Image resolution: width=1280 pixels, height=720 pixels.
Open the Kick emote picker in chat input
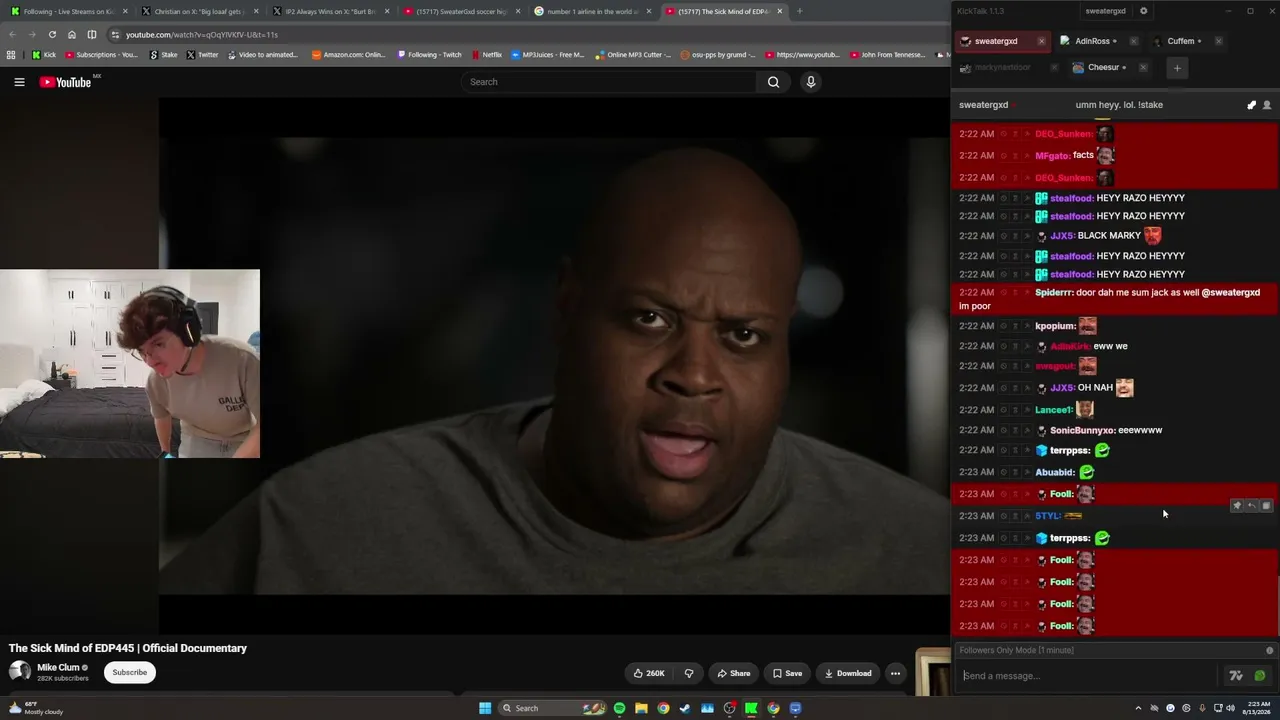(1259, 676)
